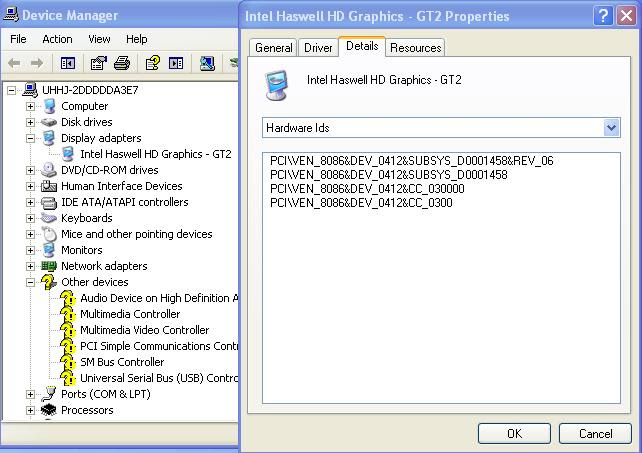This screenshot has height=453, width=642.
Task: Select the Human Interface Devices icon
Action: pyautogui.click(x=49, y=186)
